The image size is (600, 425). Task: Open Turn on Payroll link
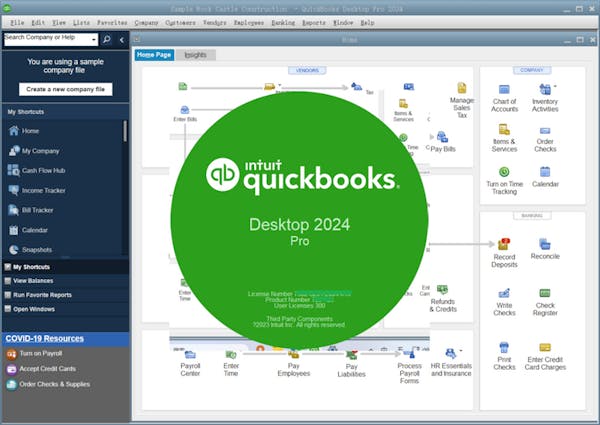point(40,355)
